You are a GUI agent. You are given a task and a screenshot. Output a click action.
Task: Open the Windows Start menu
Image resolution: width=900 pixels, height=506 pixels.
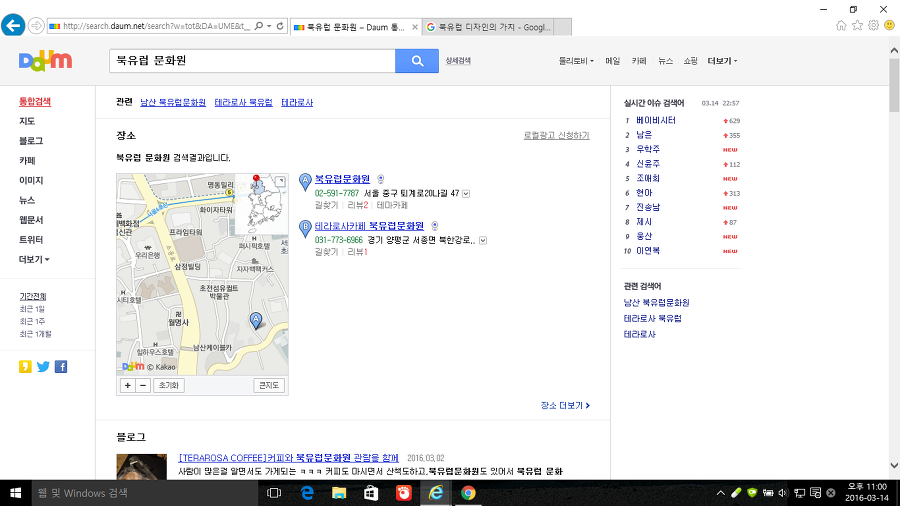(15, 493)
